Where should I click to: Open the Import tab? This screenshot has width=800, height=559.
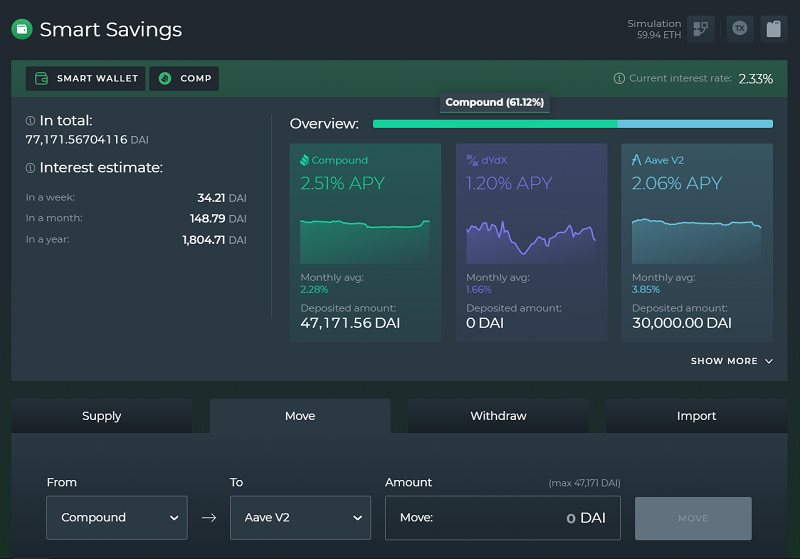tap(696, 416)
